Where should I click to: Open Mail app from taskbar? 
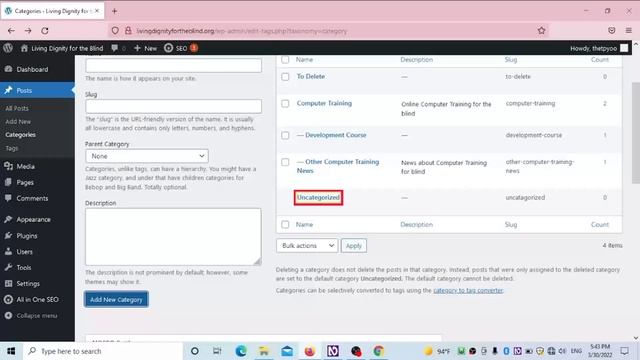click(287, 351)
